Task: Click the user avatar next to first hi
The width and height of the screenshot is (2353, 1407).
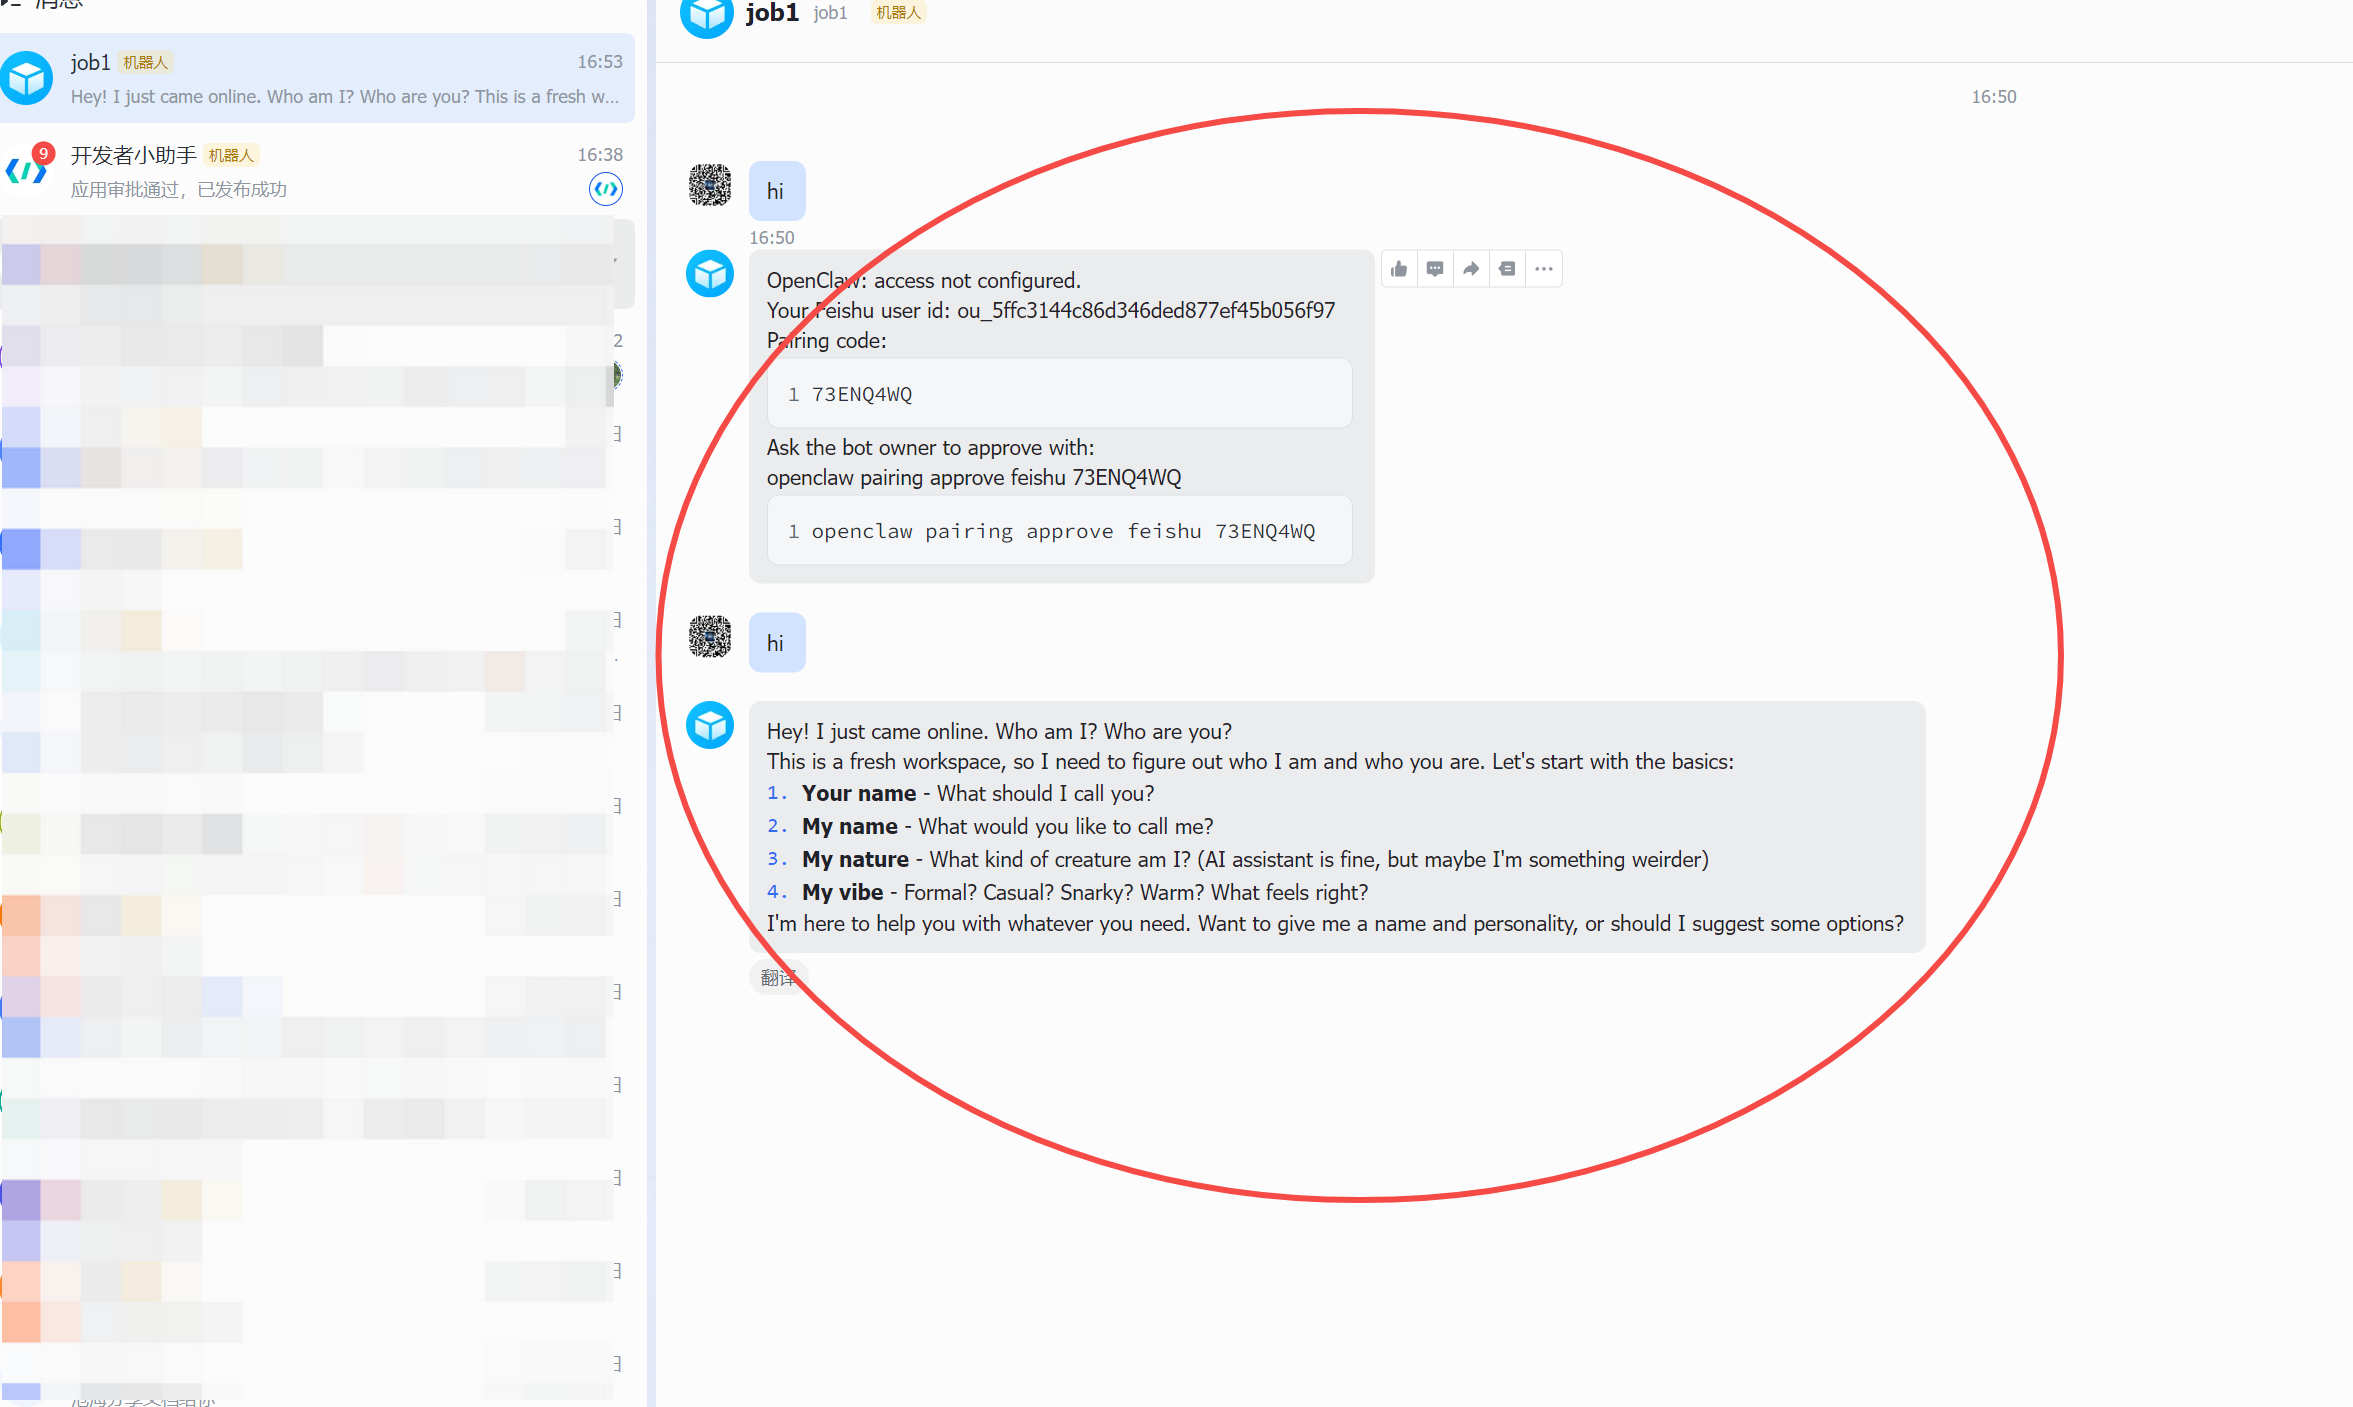Action: 710,186
